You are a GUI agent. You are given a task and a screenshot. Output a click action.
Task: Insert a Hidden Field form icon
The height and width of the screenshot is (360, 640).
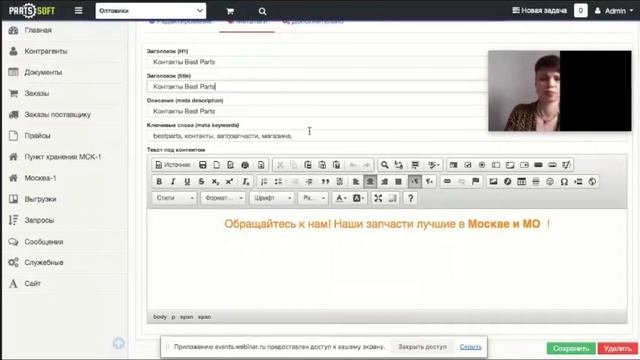(566, 165)
